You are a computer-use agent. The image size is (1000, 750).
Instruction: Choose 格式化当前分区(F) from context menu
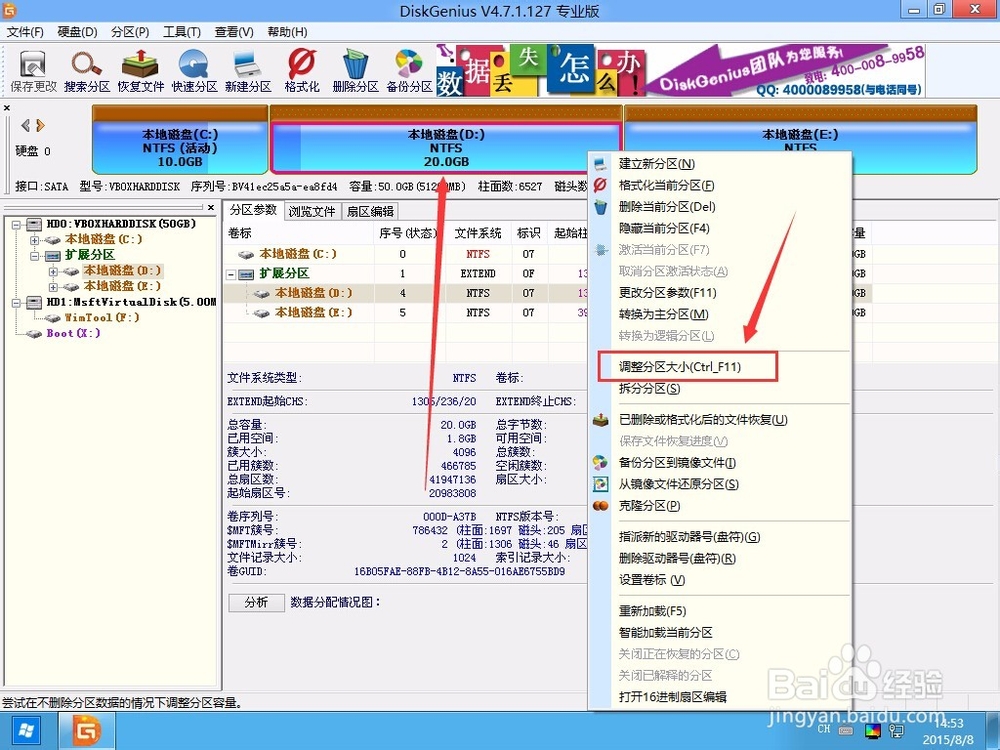click(x=719, y=186)
